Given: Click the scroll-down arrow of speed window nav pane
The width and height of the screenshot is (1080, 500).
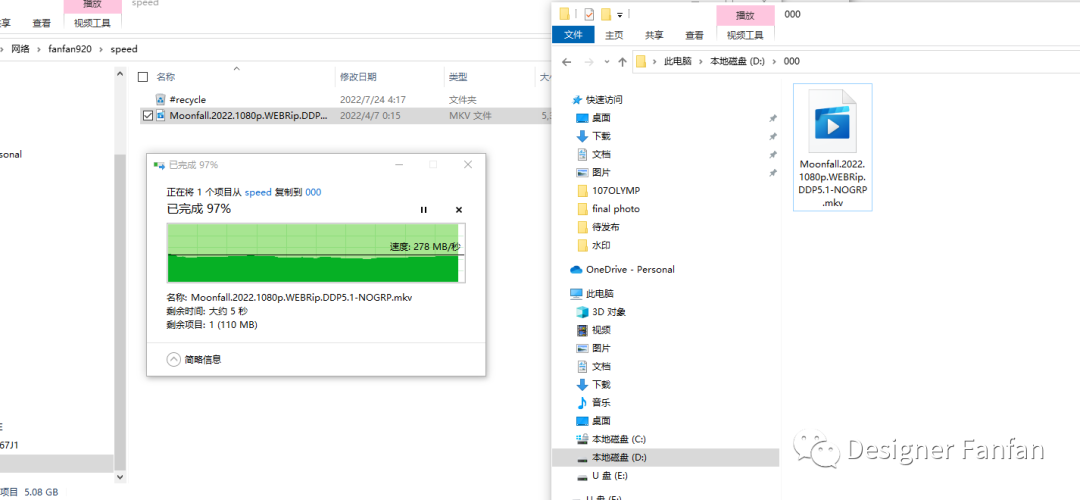Looking at the screenshot, I should tap(120, 477).
